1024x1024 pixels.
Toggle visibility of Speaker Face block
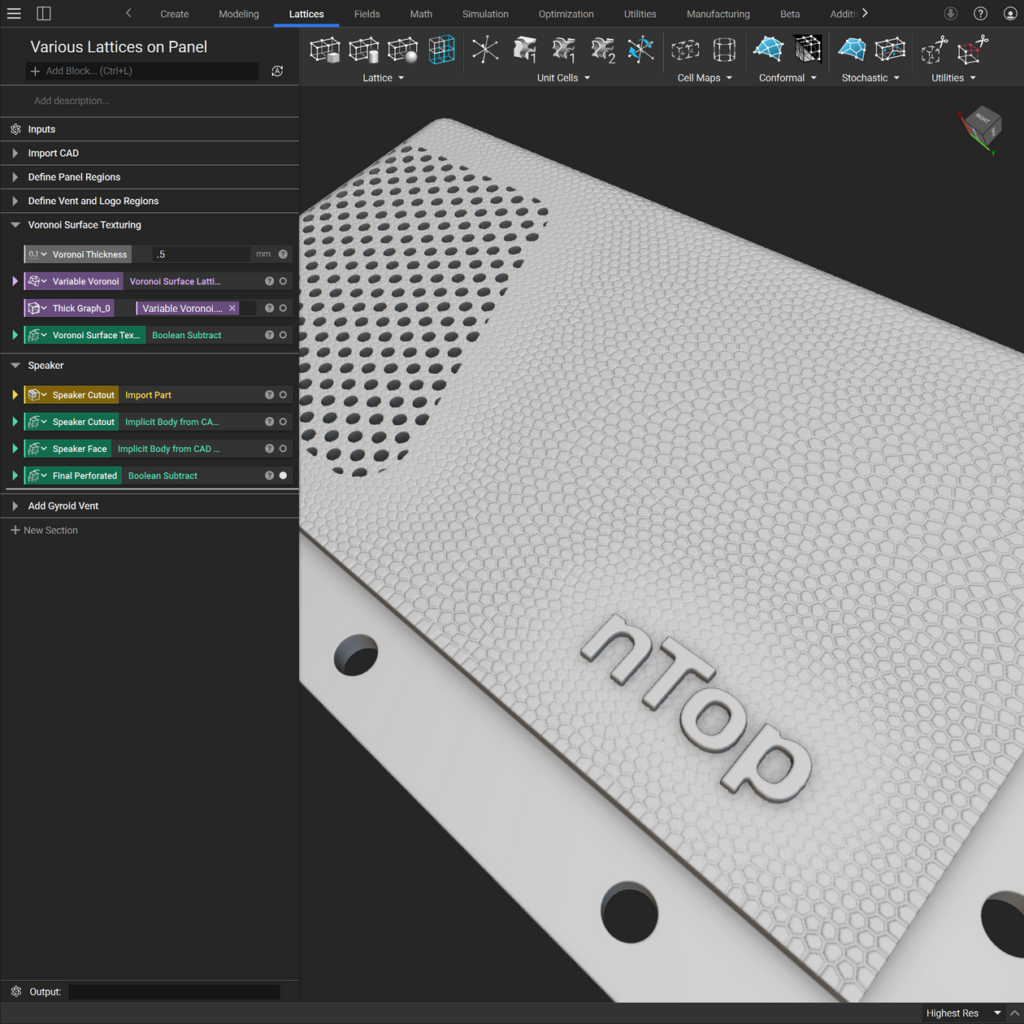(x=283, y=449)
